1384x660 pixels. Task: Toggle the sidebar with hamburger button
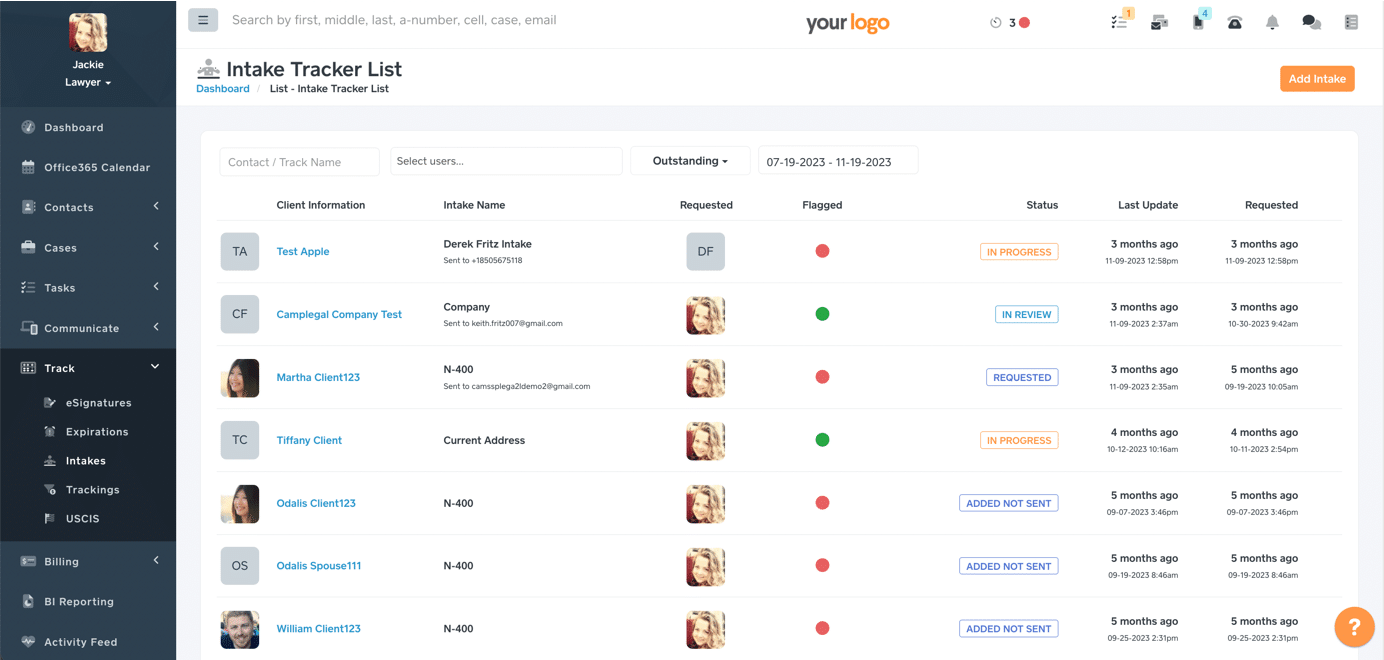pyautogui.click(x=203, y=20)
